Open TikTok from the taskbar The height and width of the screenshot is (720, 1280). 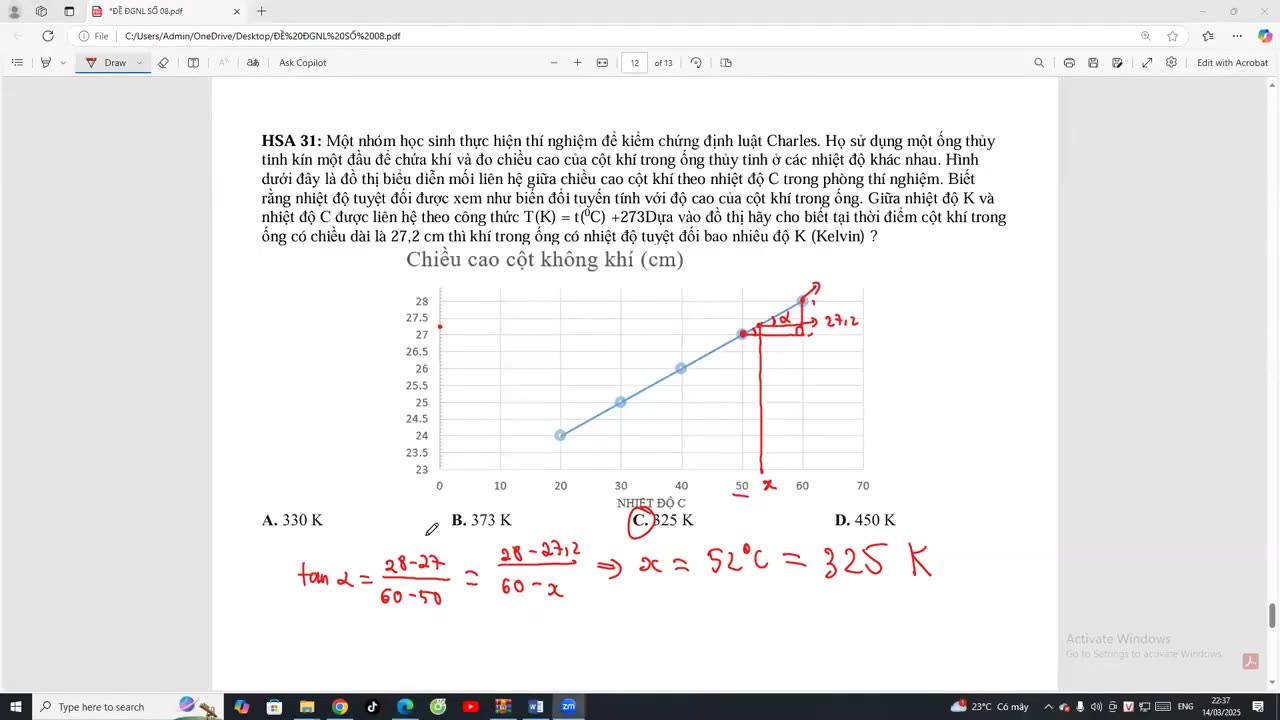tap(372, 707)
